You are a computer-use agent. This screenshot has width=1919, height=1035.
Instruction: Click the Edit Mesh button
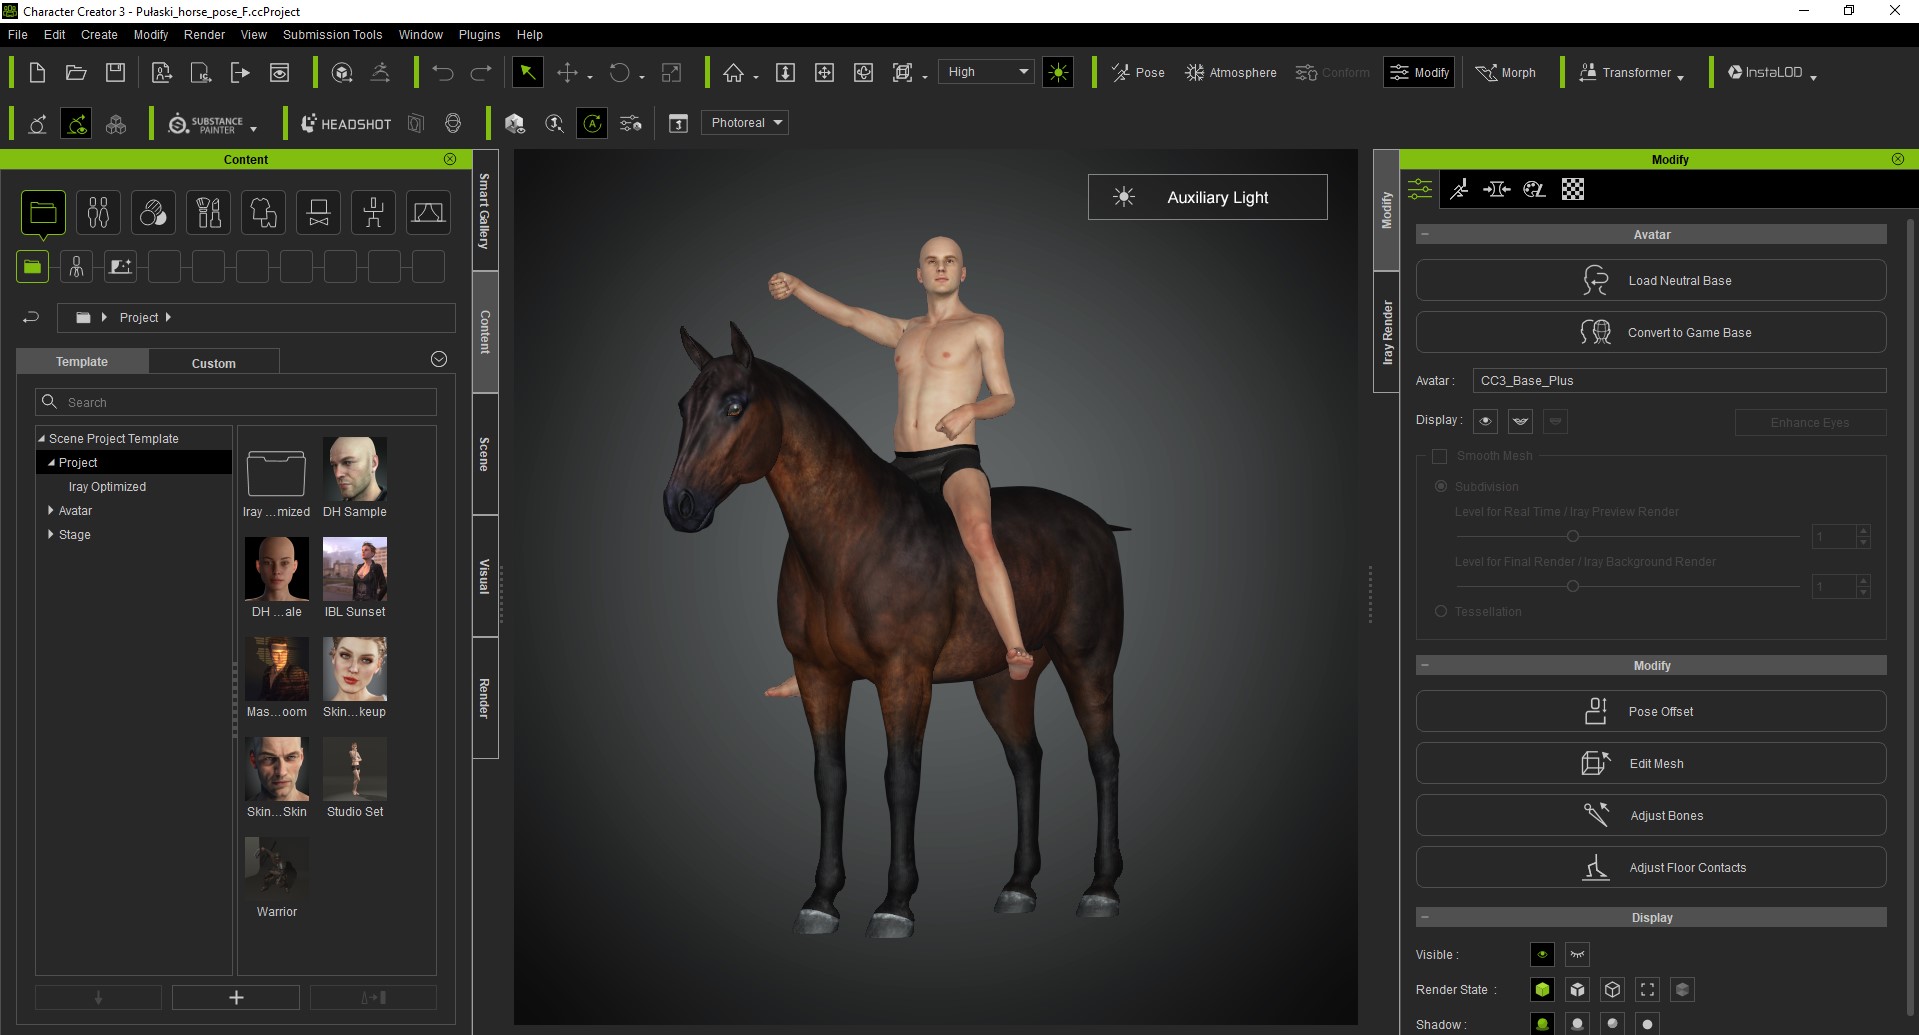coord(1651,763)
